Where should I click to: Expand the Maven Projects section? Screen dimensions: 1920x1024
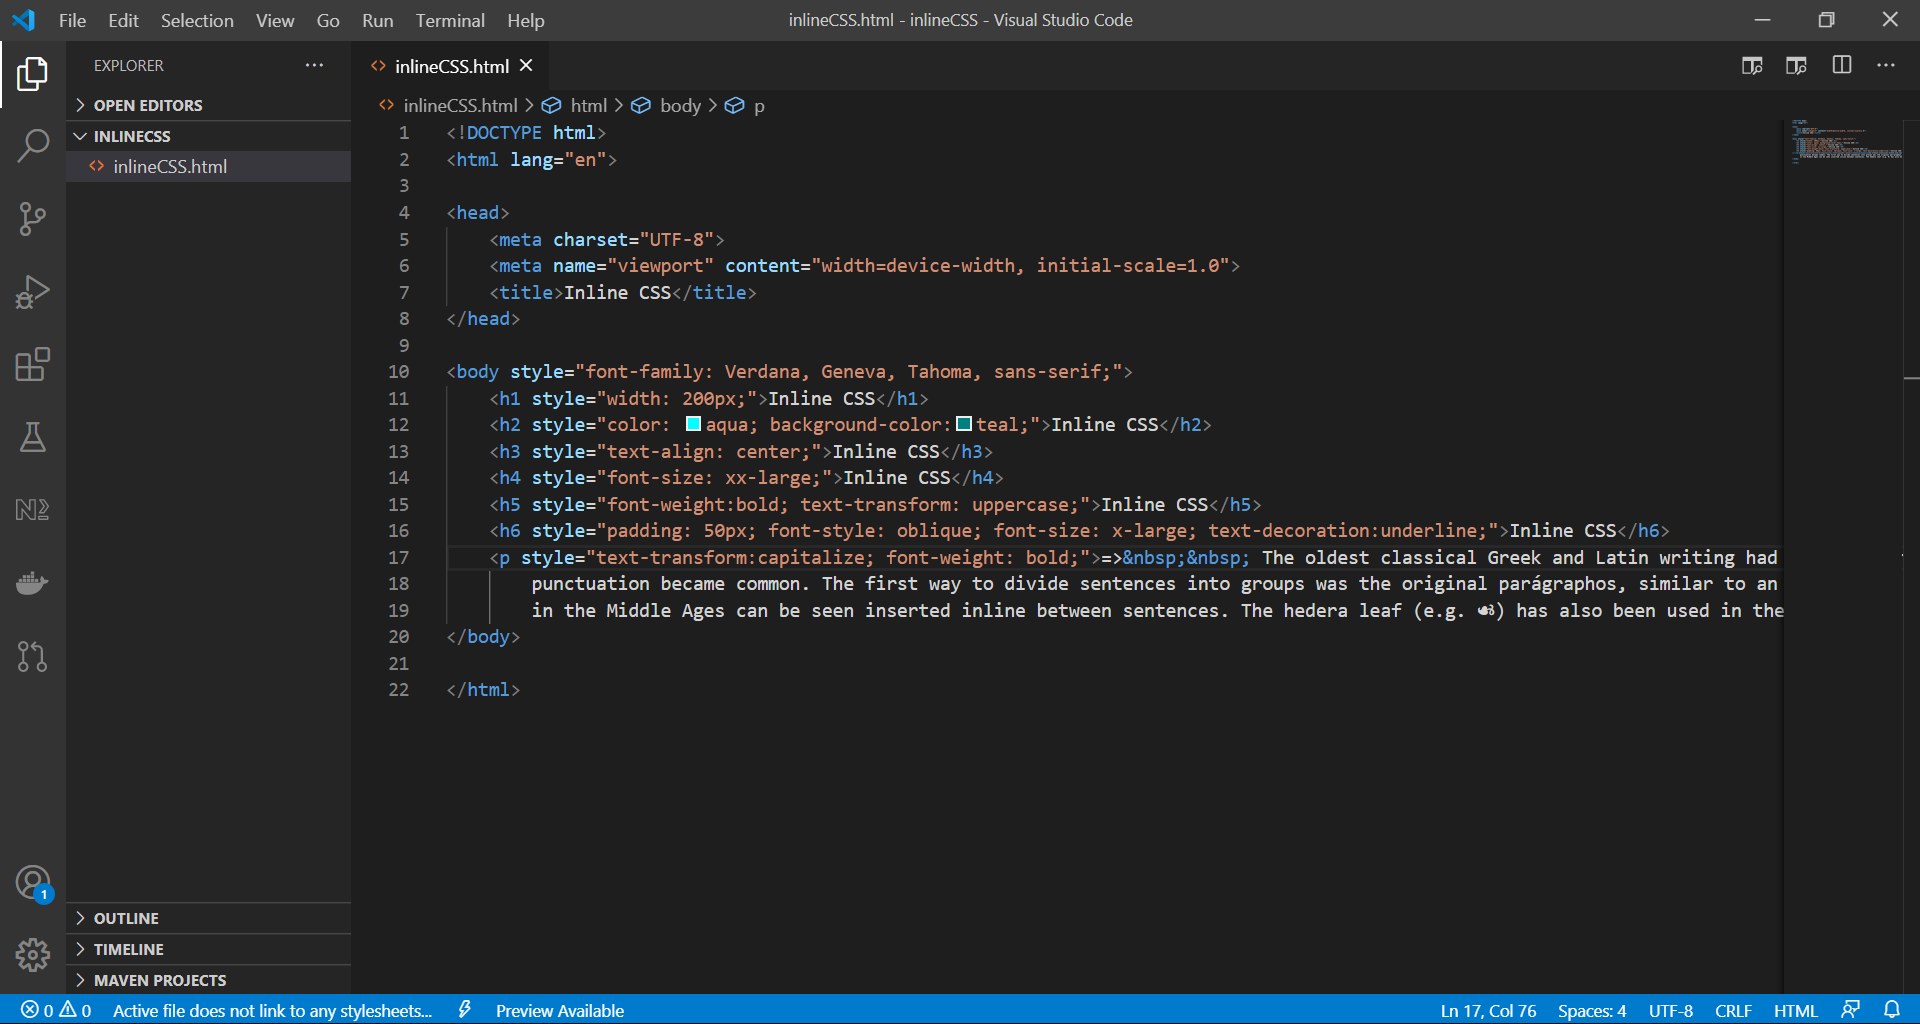(159, 980)
